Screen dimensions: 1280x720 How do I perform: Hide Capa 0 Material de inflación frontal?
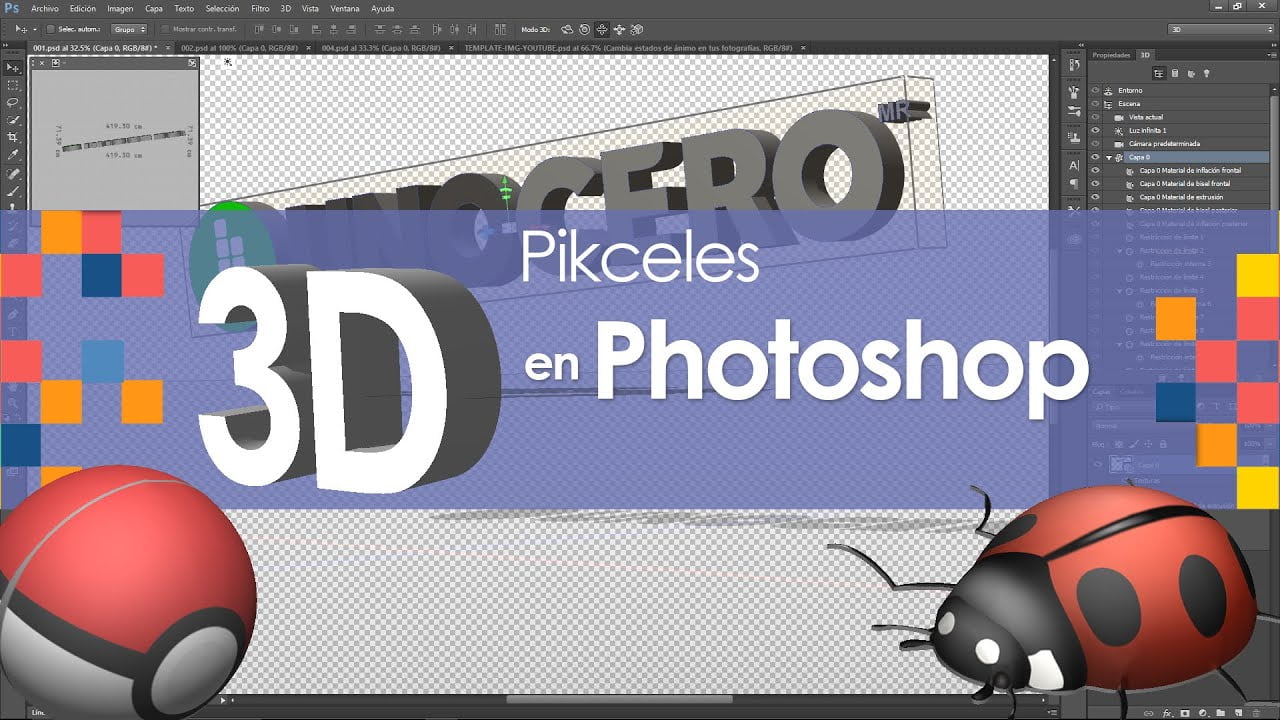(1095, 171)
